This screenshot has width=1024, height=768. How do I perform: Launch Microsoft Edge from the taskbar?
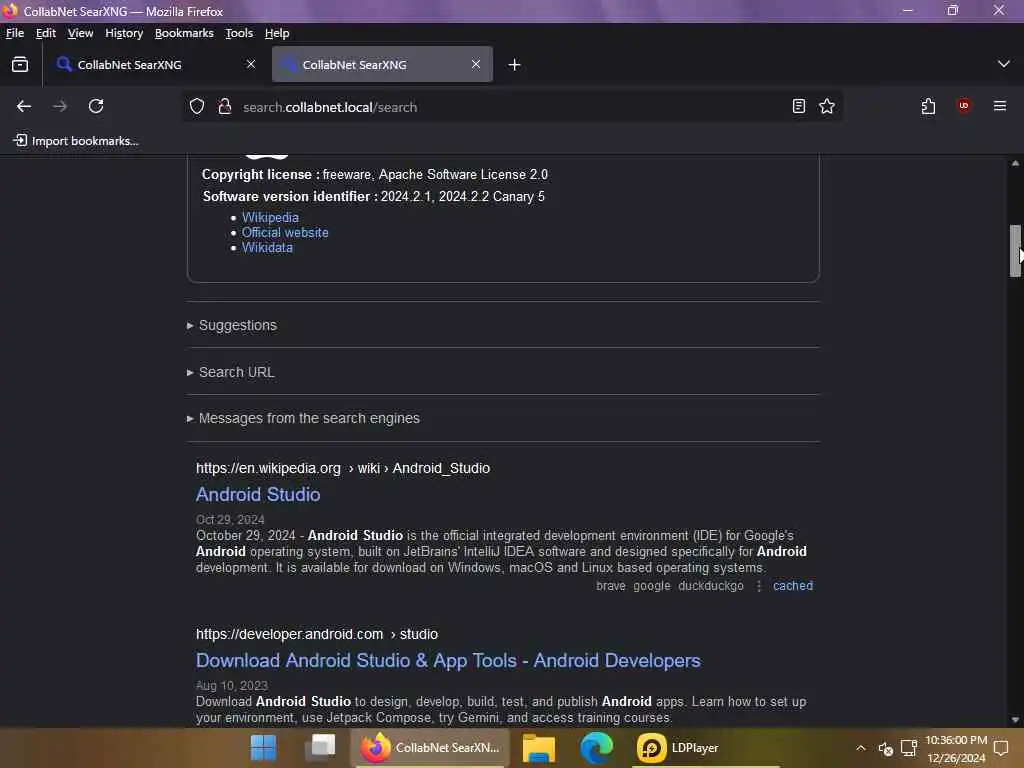[596, 748]
